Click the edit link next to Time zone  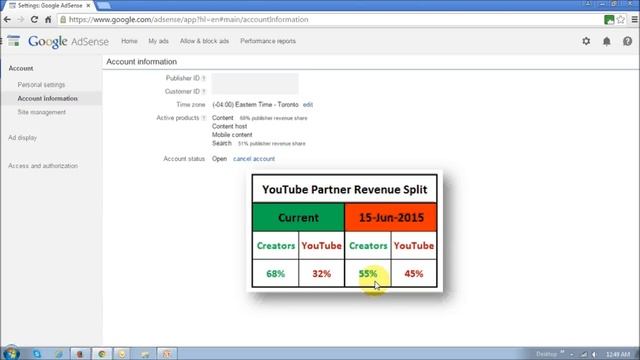(308, 105)
